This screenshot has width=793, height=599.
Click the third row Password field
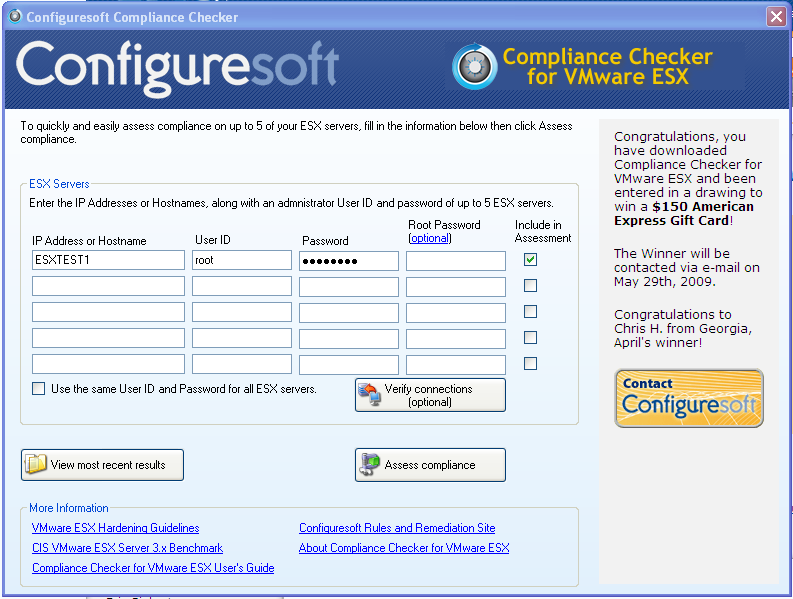coord(349,313)
